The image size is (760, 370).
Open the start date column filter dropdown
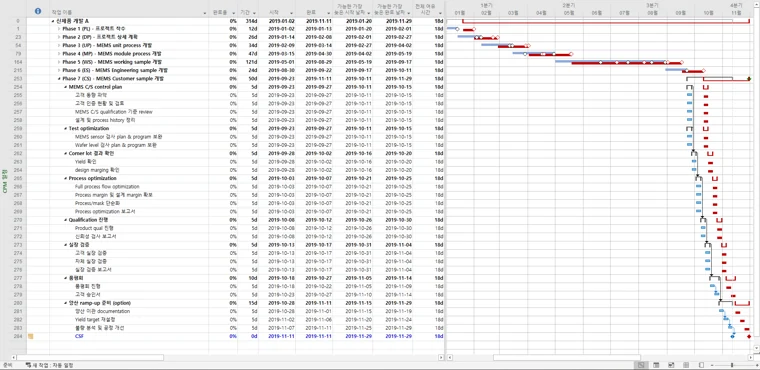[x=291, y=13]
